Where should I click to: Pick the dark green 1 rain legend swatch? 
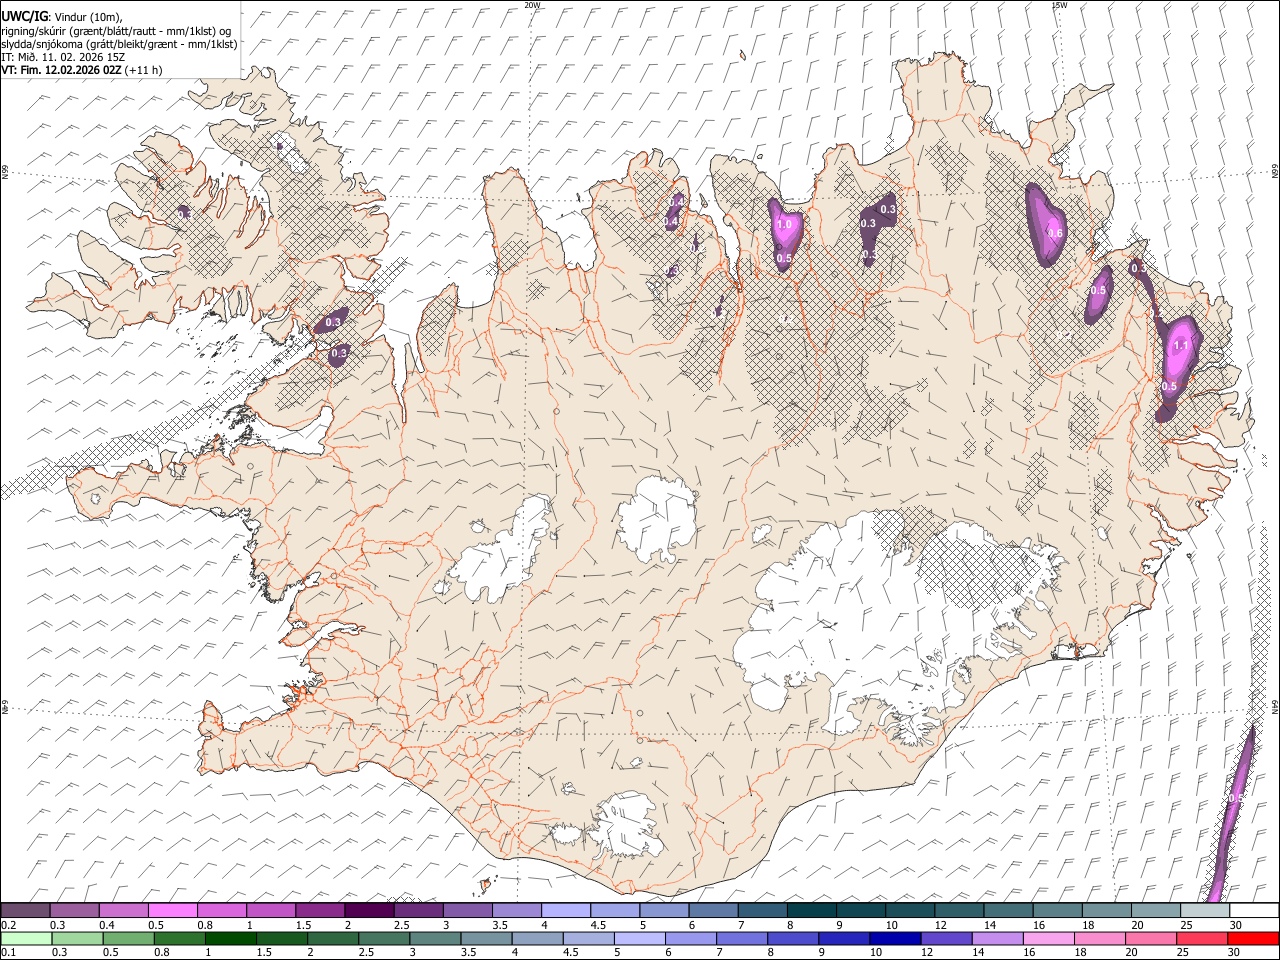coord(230,939)
